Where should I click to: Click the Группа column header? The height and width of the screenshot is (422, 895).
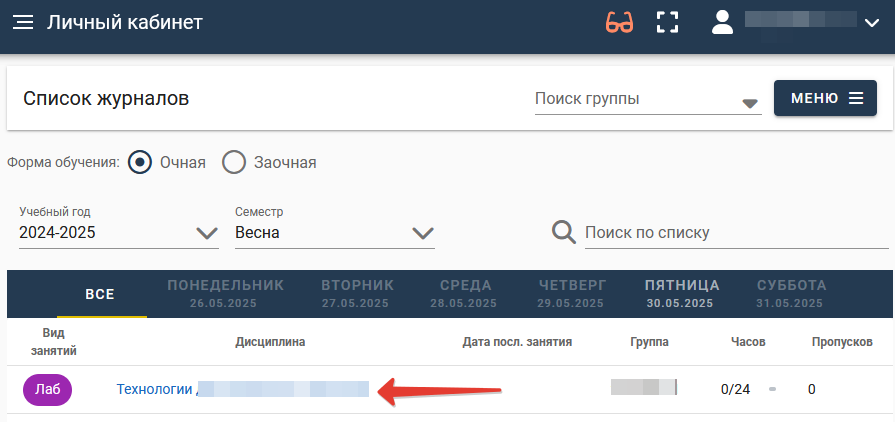650,342
